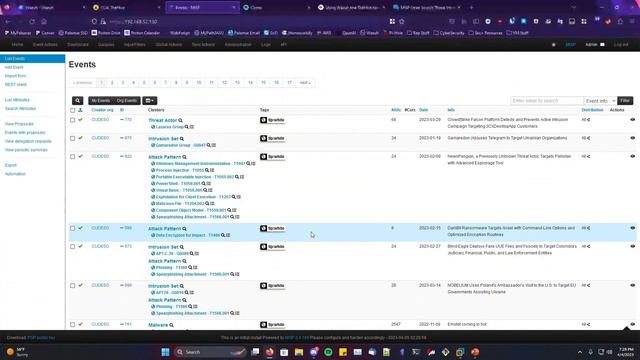
Task: Select REST client in the left sidebar
Action: [x=16, y=84]
